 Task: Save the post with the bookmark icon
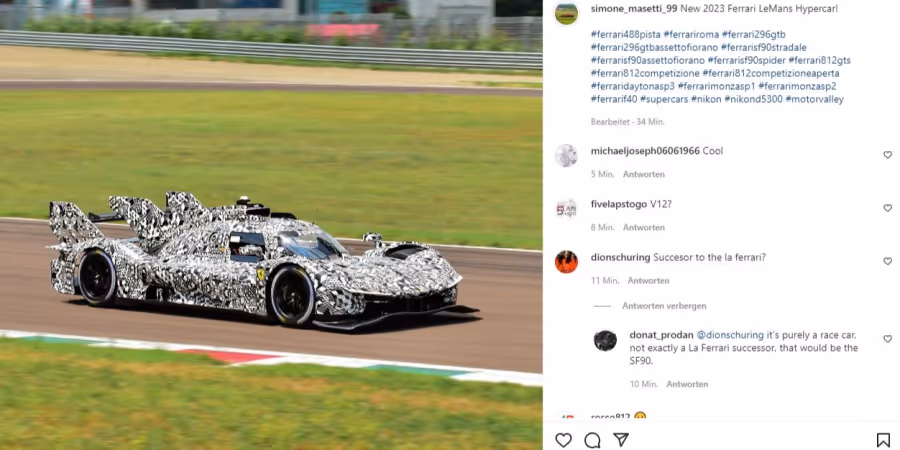point(883,440)
